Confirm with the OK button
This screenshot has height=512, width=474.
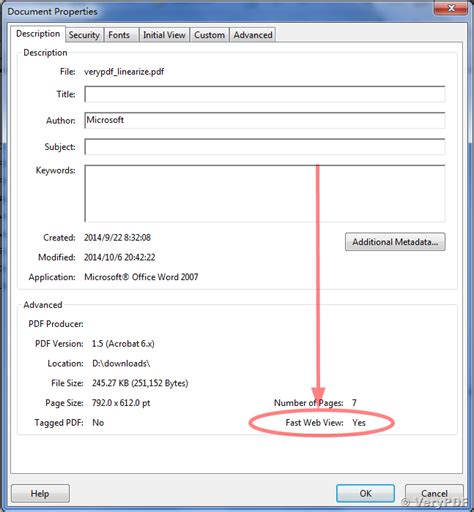point(365,493)
